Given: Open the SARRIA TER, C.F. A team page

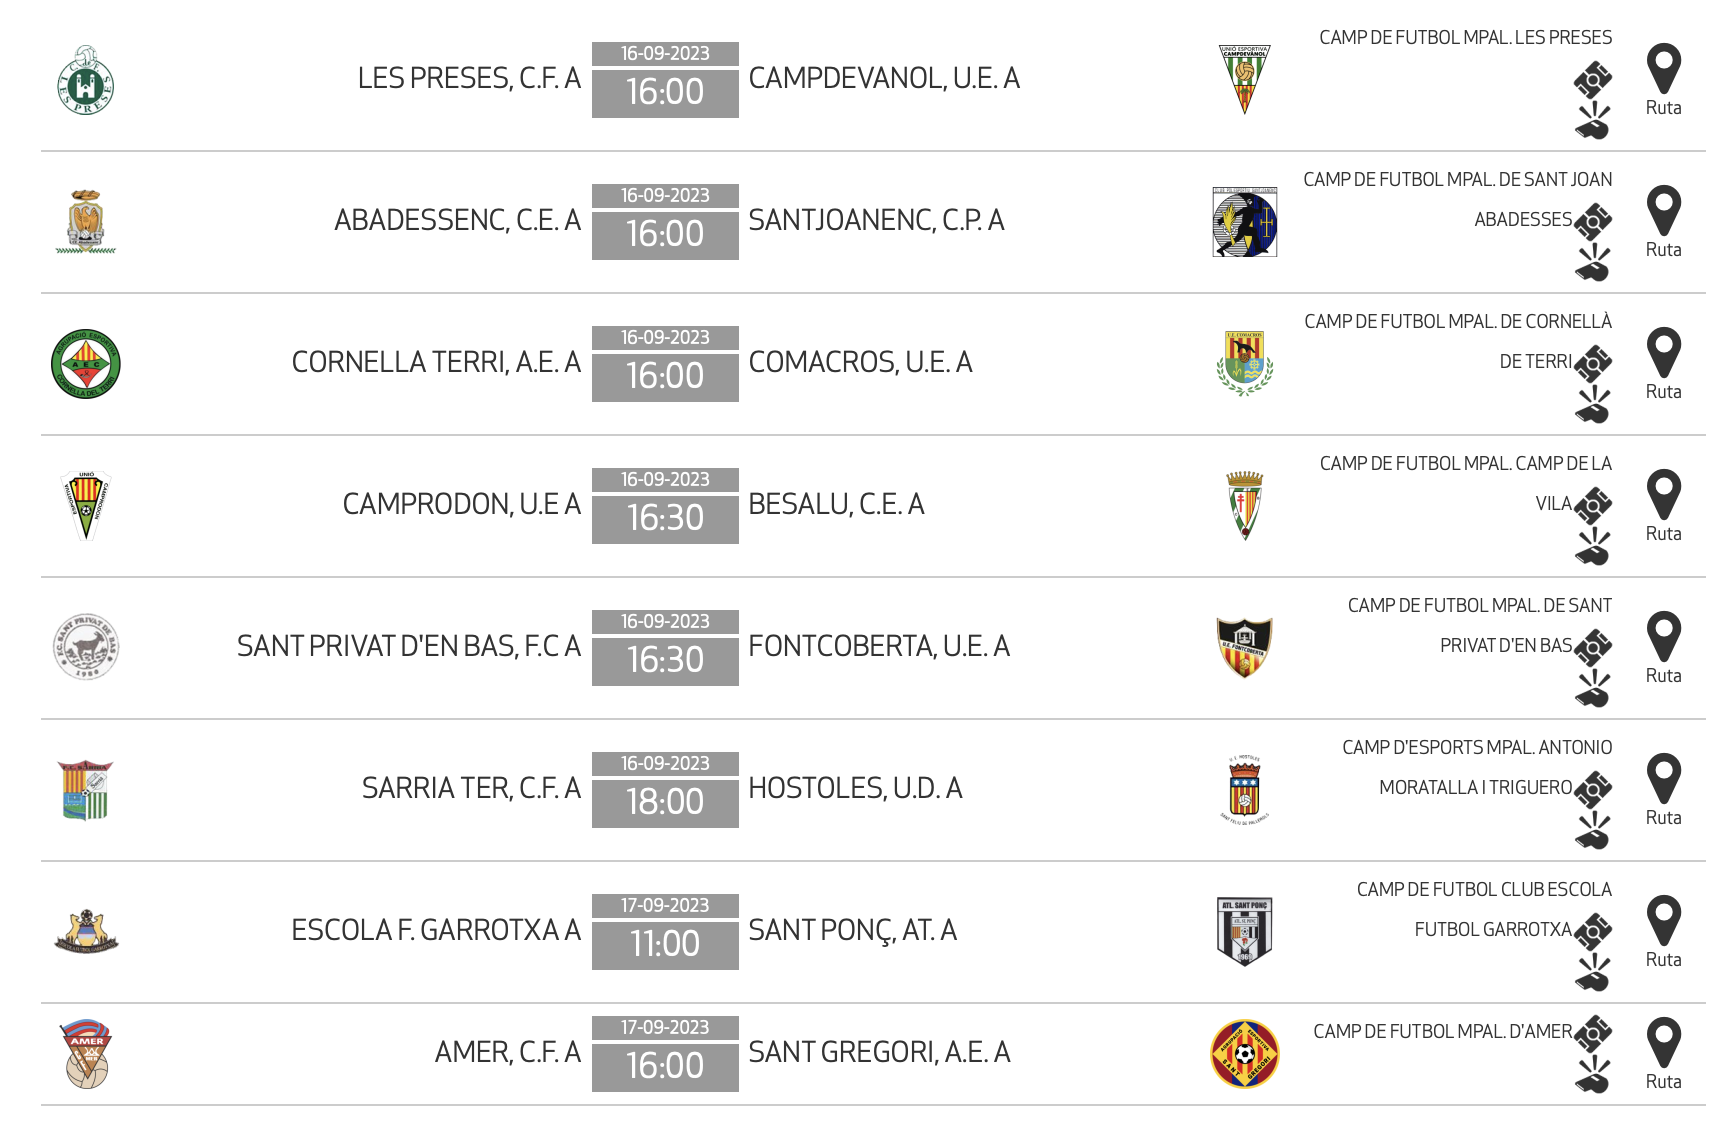Looking at the screenshot, I should [471, 788].
